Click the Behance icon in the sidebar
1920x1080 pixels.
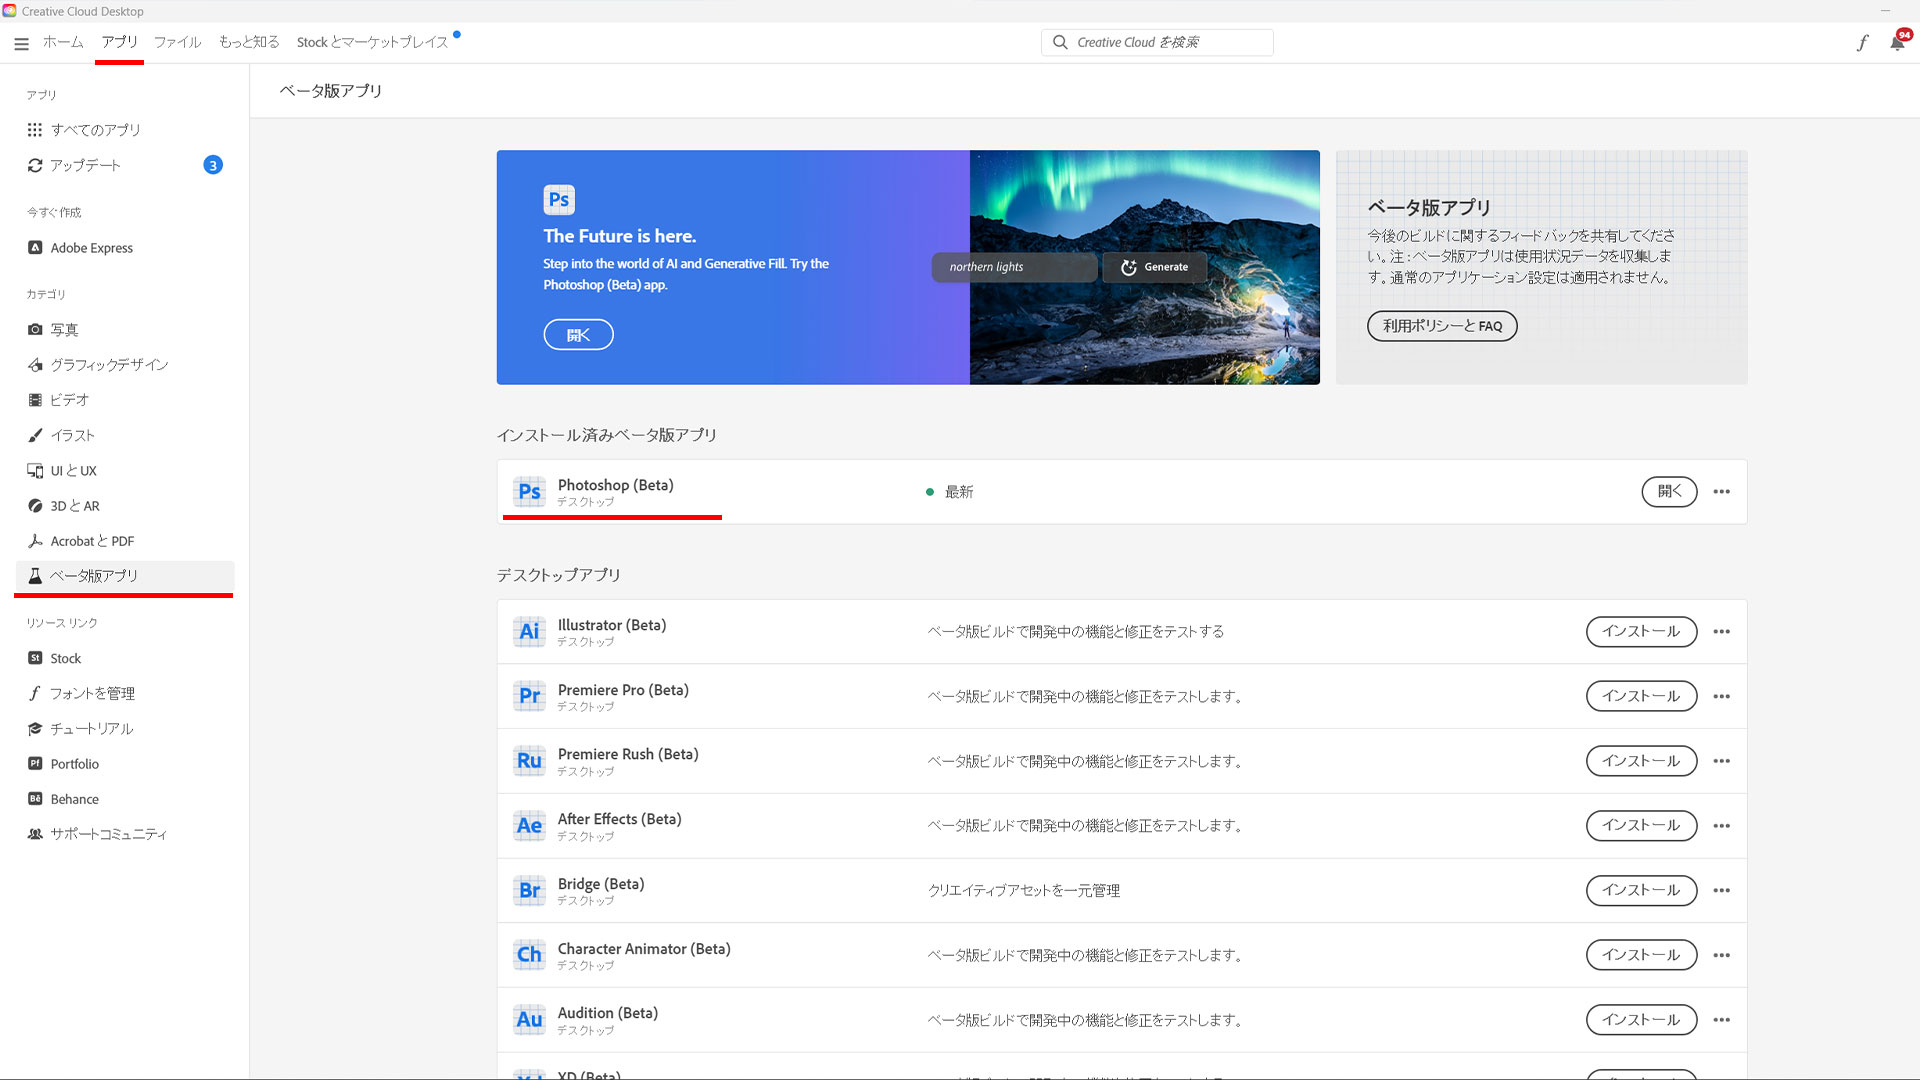click(35, 798)
